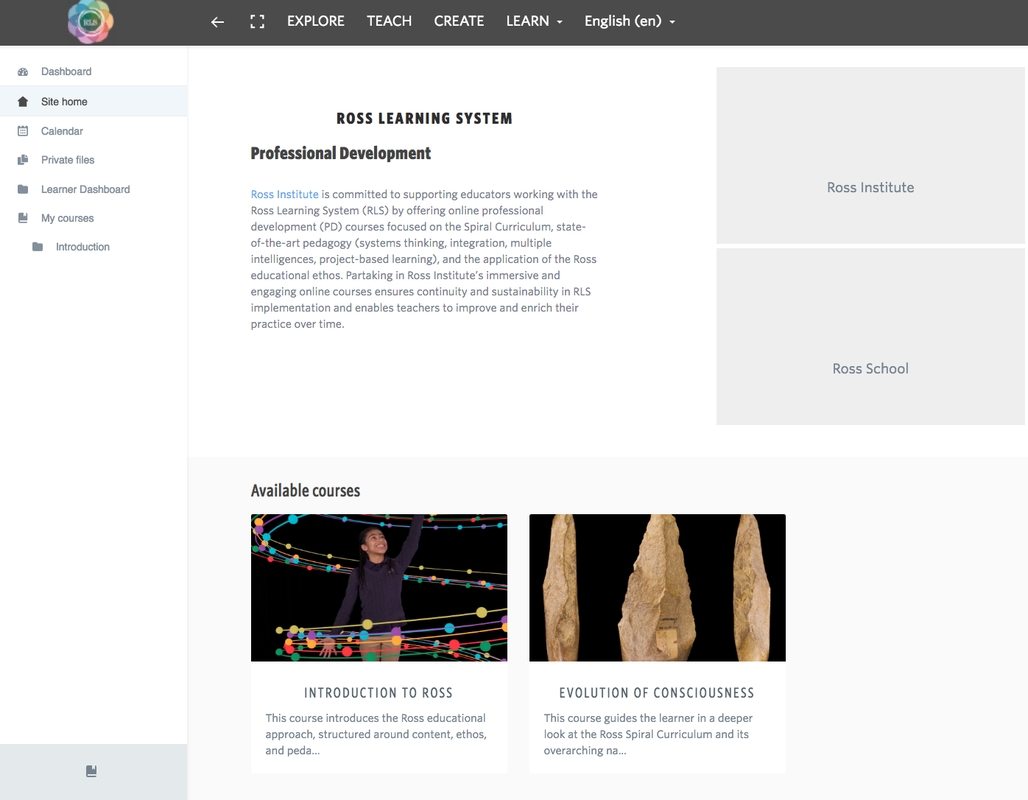The width and height of the screenshot is (1028, 800).
Task: Open the TEACH menu item
Action: (389, 22)
